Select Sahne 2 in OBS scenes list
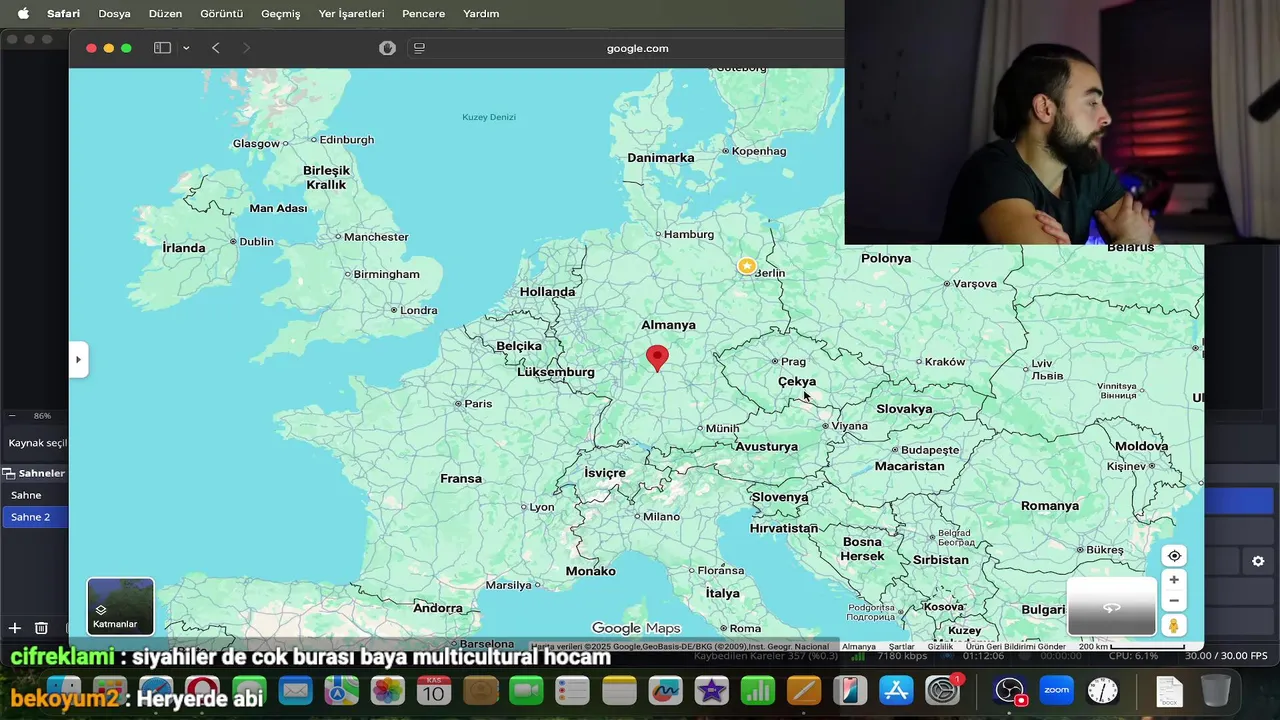Screen dimensions: 1280x720 (34, 517)
